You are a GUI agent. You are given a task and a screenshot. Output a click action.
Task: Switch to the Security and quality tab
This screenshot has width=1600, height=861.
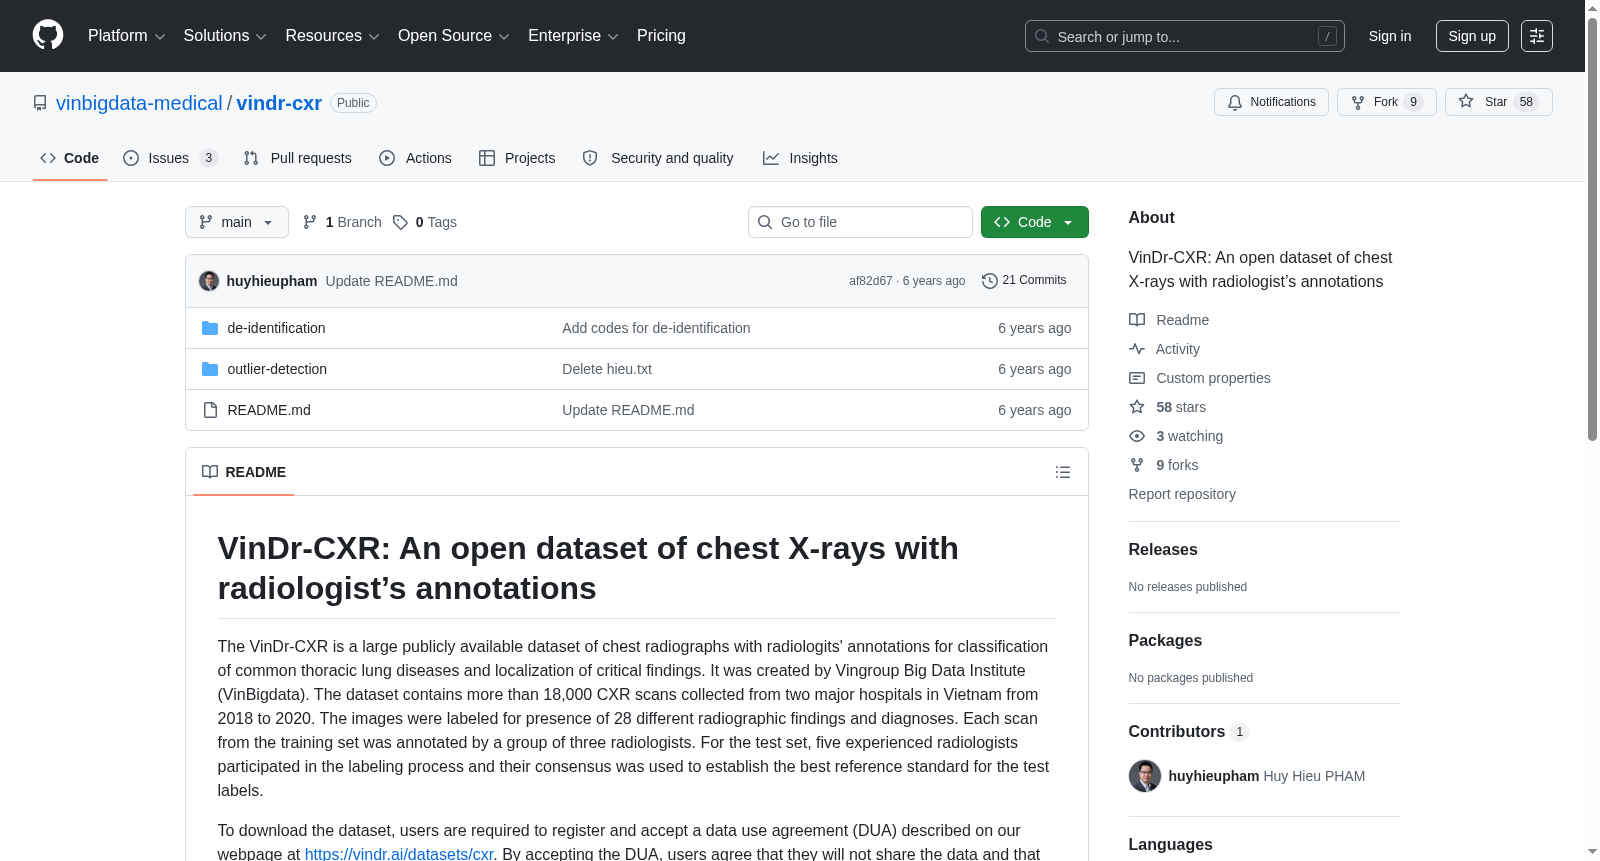pyautogui.click(x=658, y=158)
